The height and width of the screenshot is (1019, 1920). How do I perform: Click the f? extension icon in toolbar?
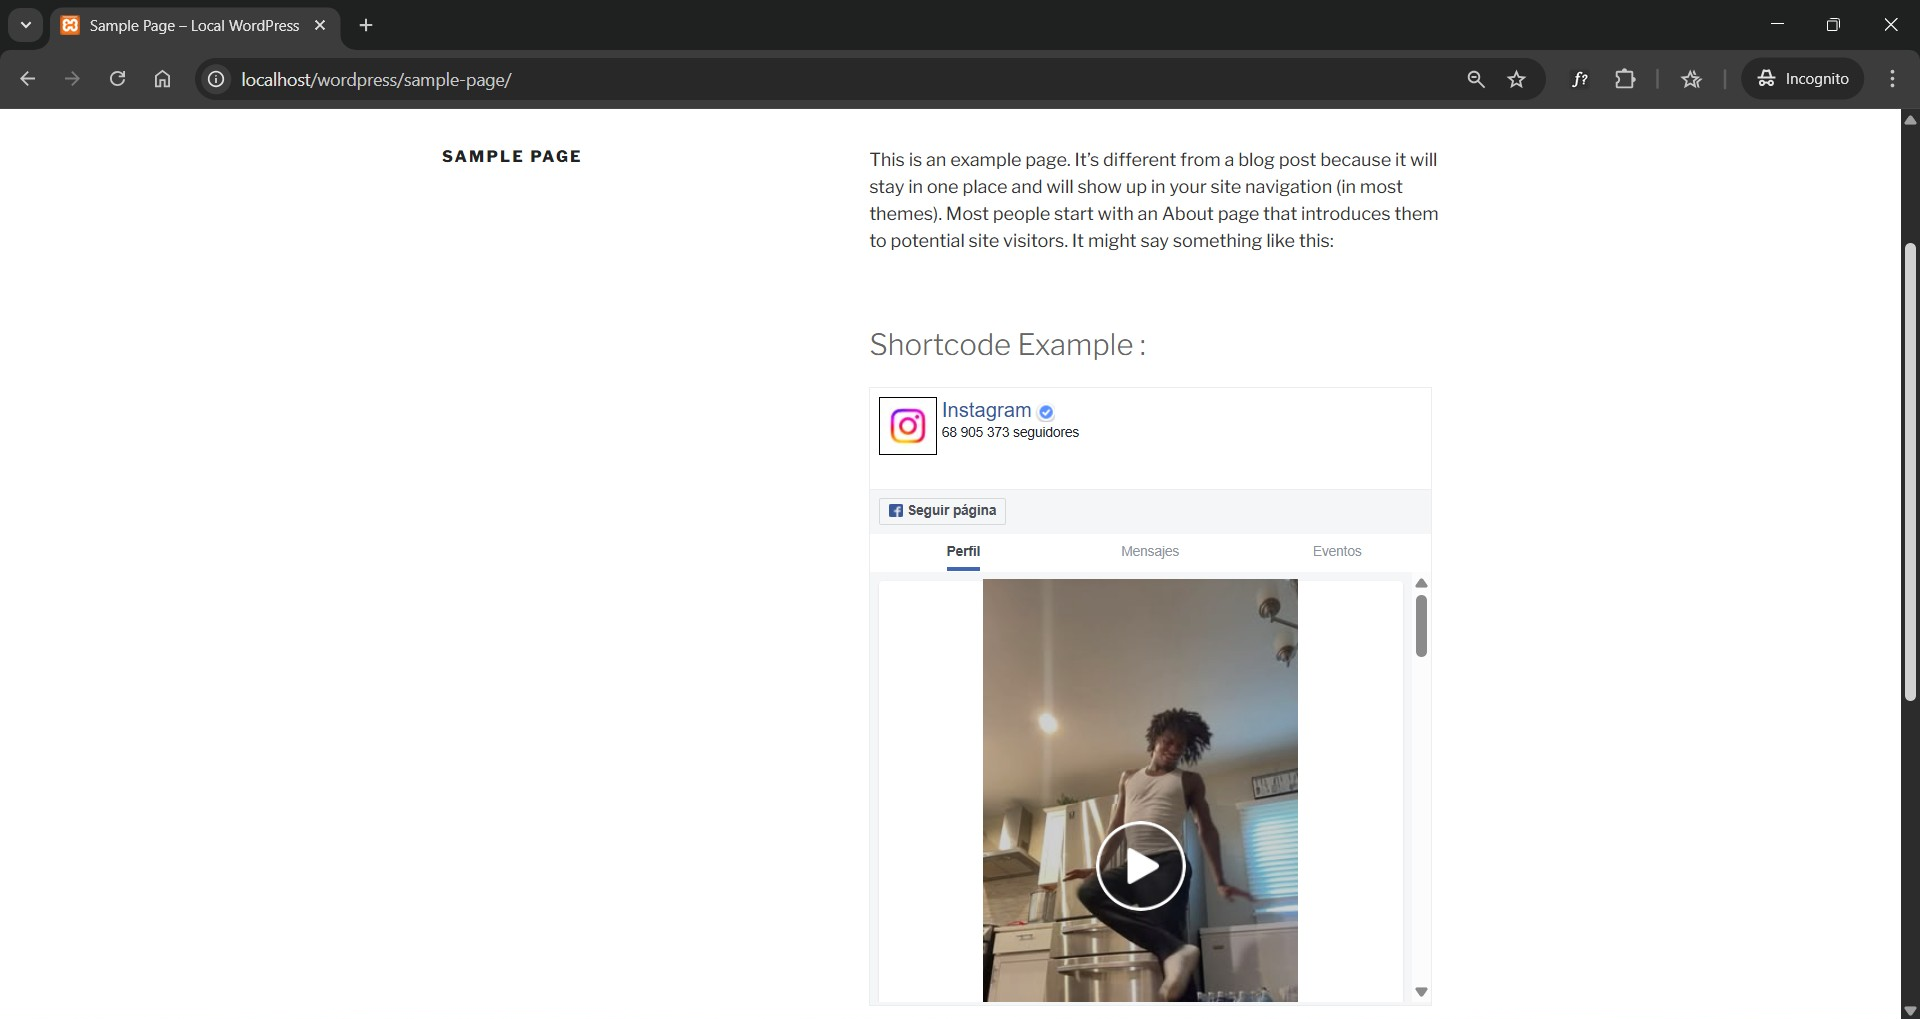pyautogui.click(x=1580, y=79)
